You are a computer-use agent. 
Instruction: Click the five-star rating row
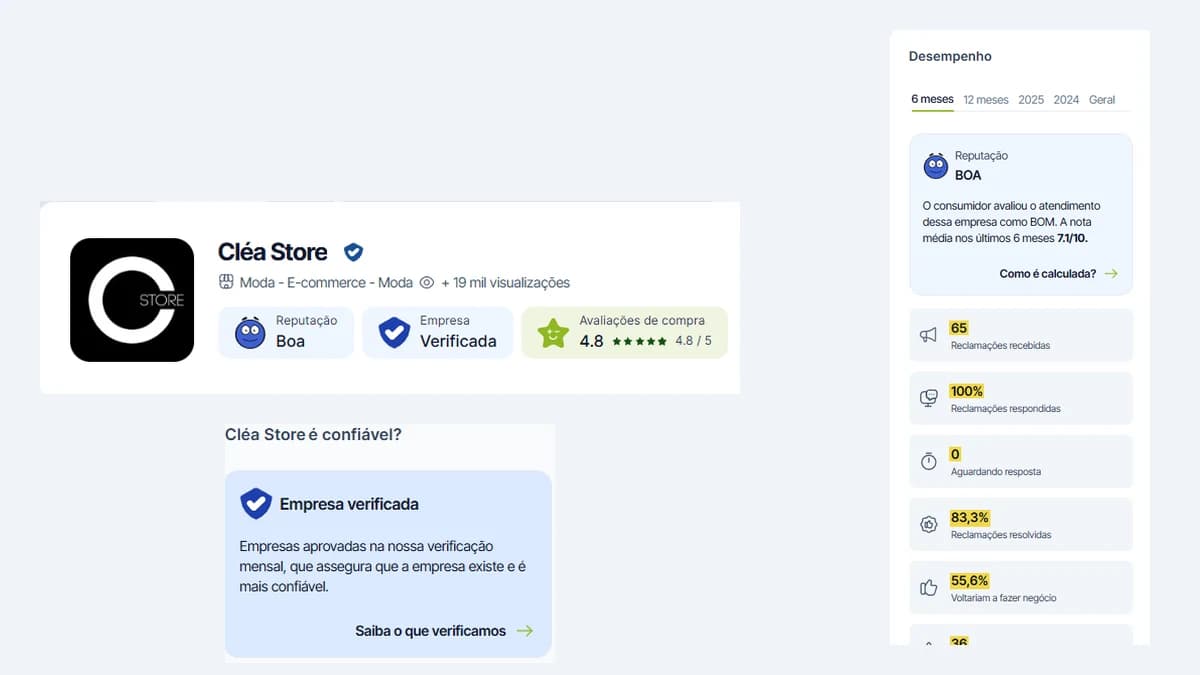coord(639,341)
